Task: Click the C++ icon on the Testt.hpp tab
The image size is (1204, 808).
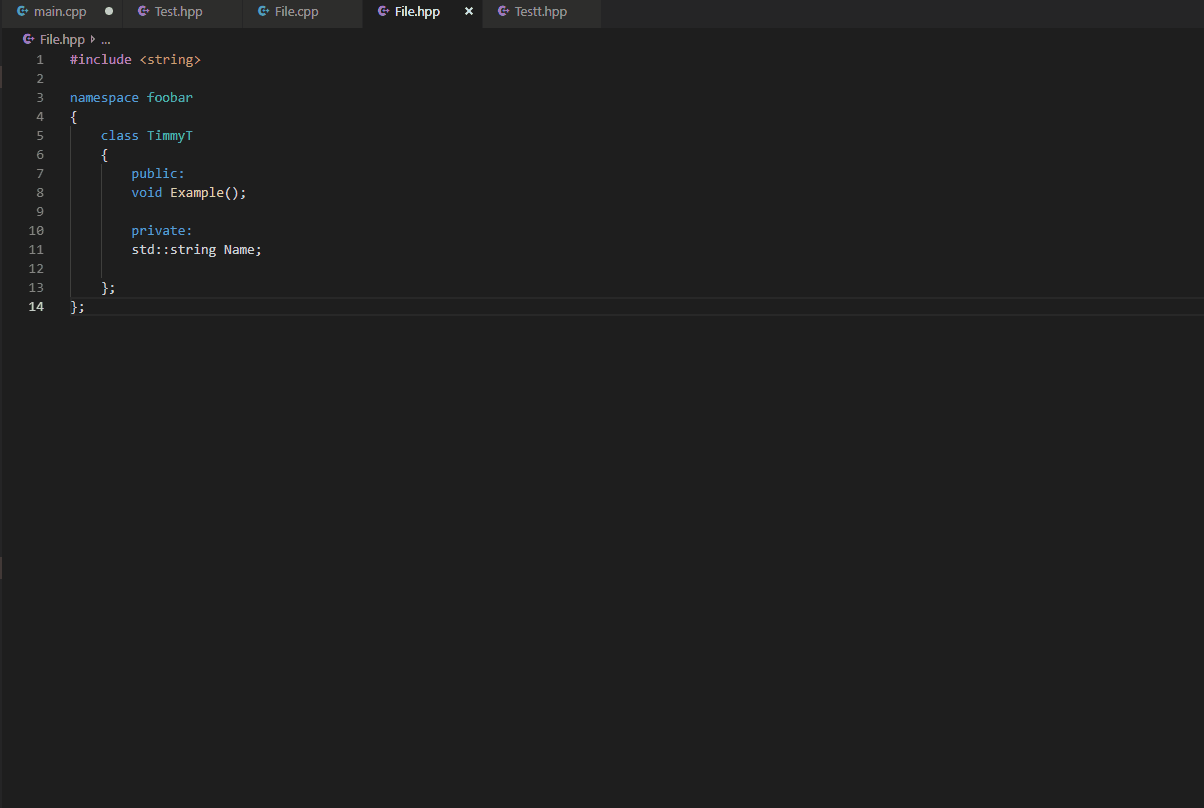Action: click(502, 12)
